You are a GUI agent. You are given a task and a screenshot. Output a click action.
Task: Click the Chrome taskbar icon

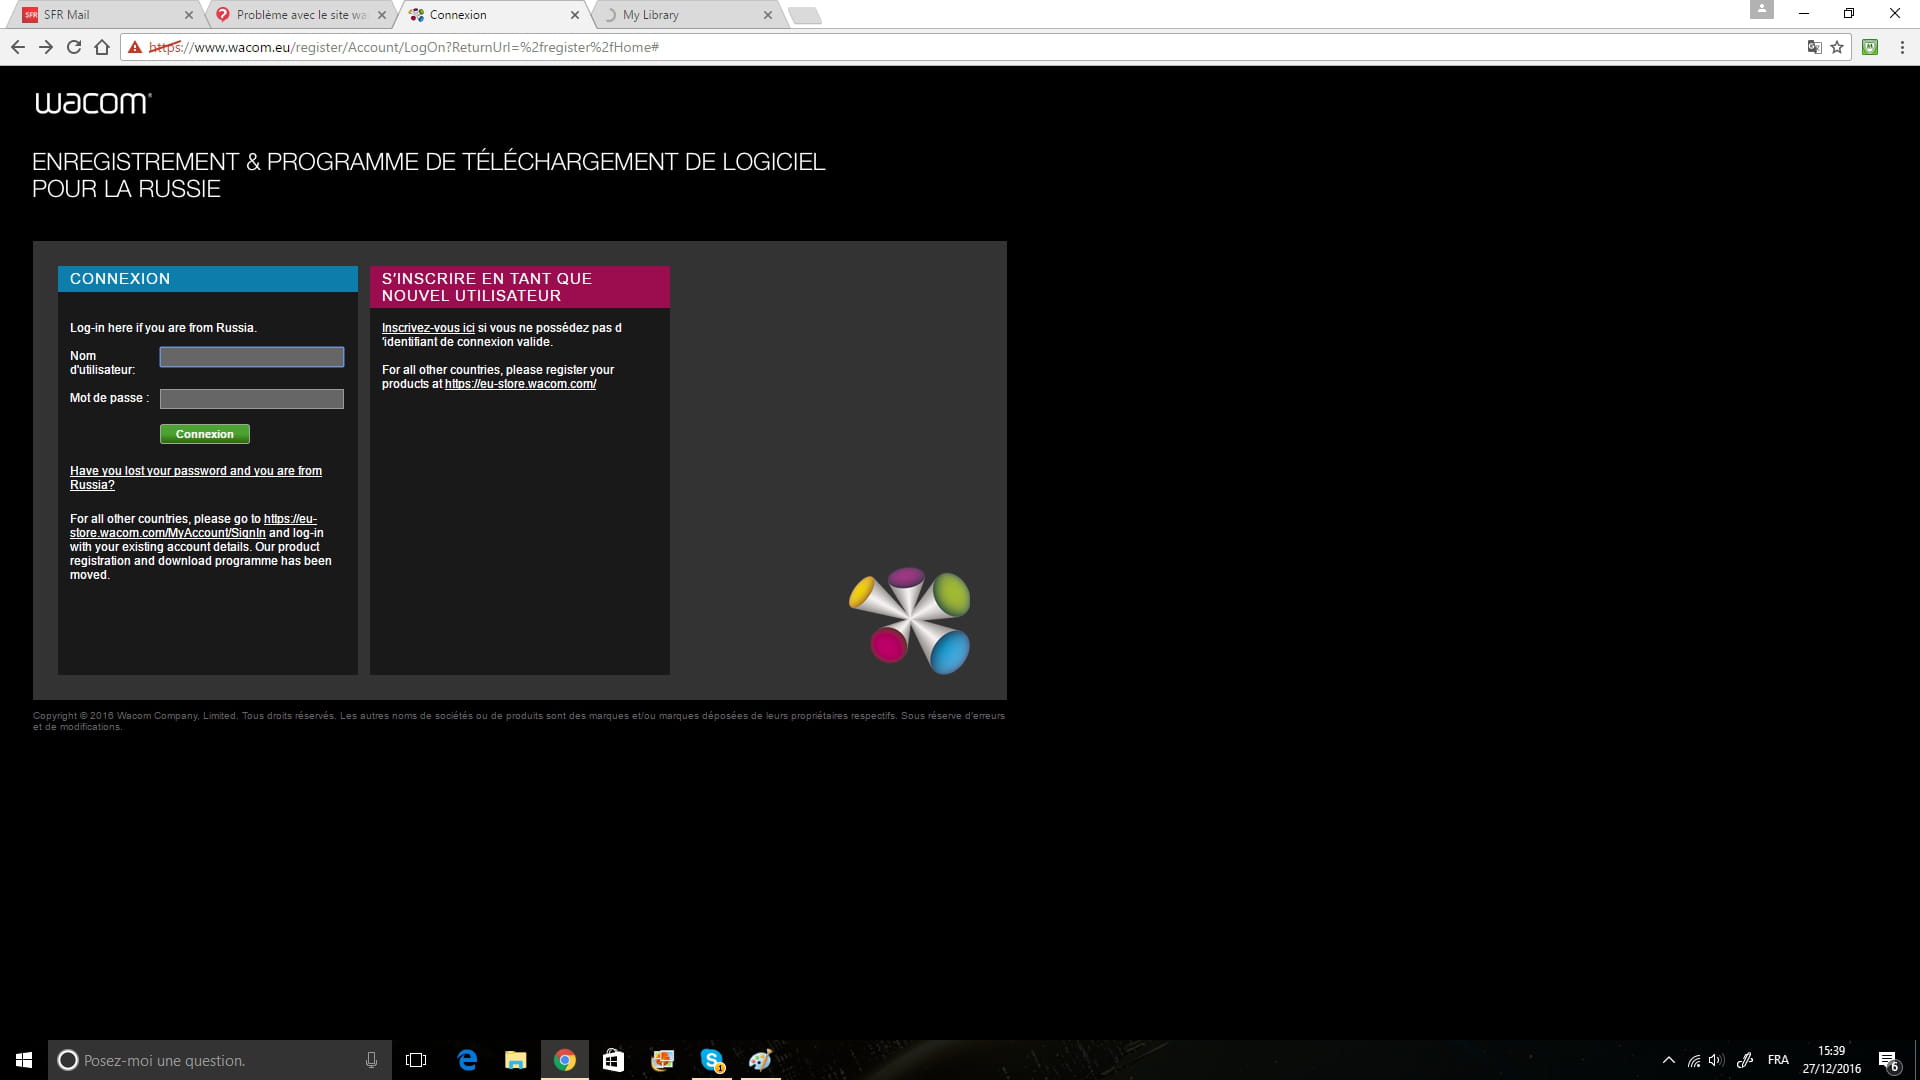tap(565, 1060)
